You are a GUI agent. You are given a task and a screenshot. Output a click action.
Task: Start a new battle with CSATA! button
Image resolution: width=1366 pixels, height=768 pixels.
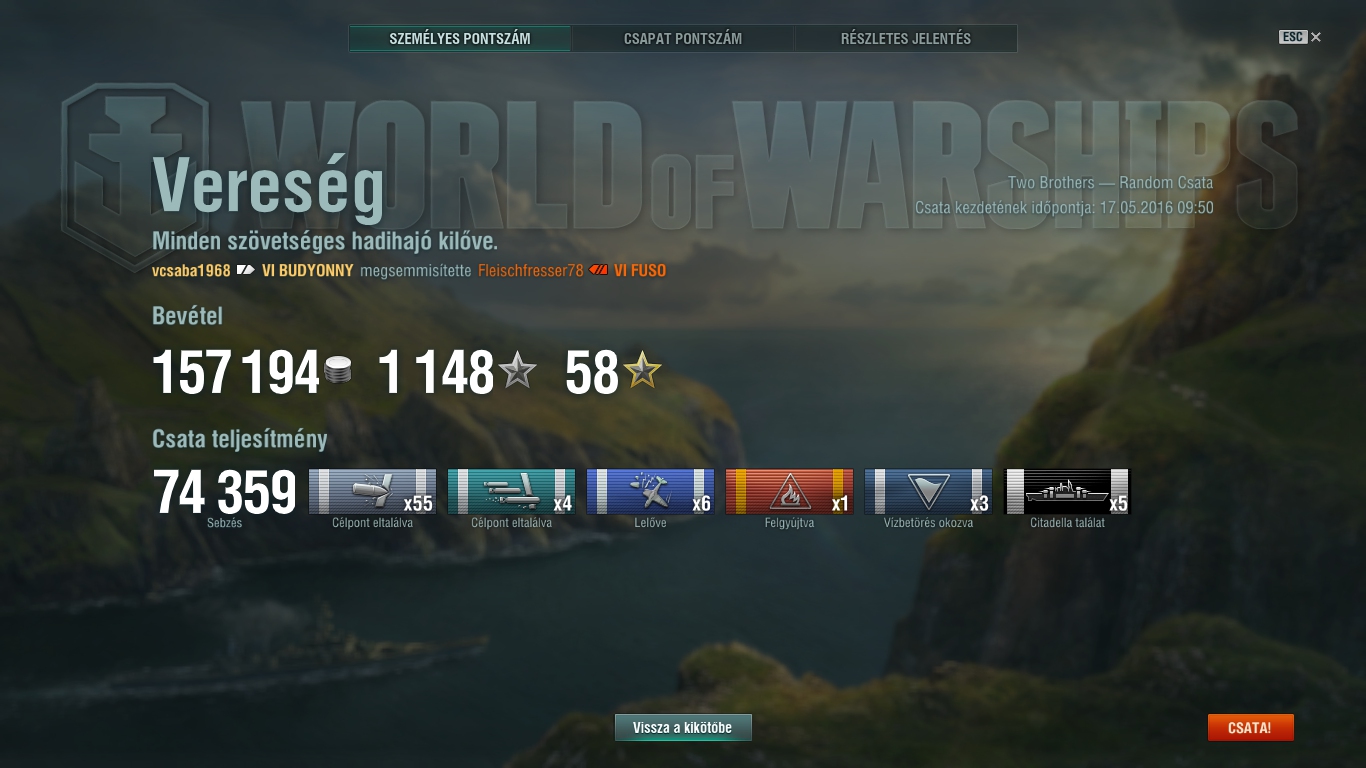point(1250,728)
